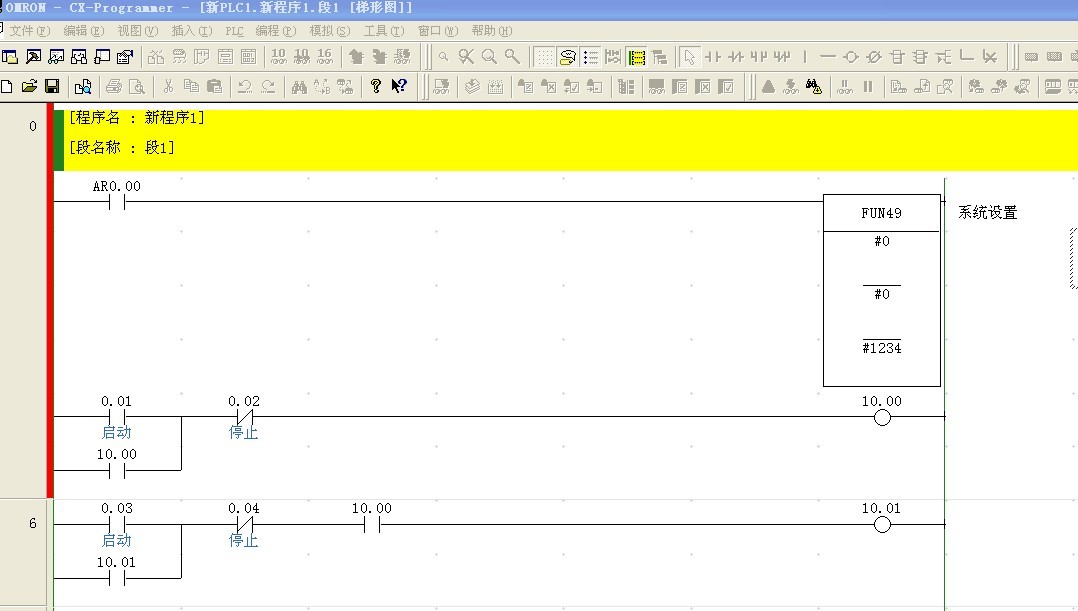
Task: Open the 工具(T) menu
Action: (x=383, y=31)
